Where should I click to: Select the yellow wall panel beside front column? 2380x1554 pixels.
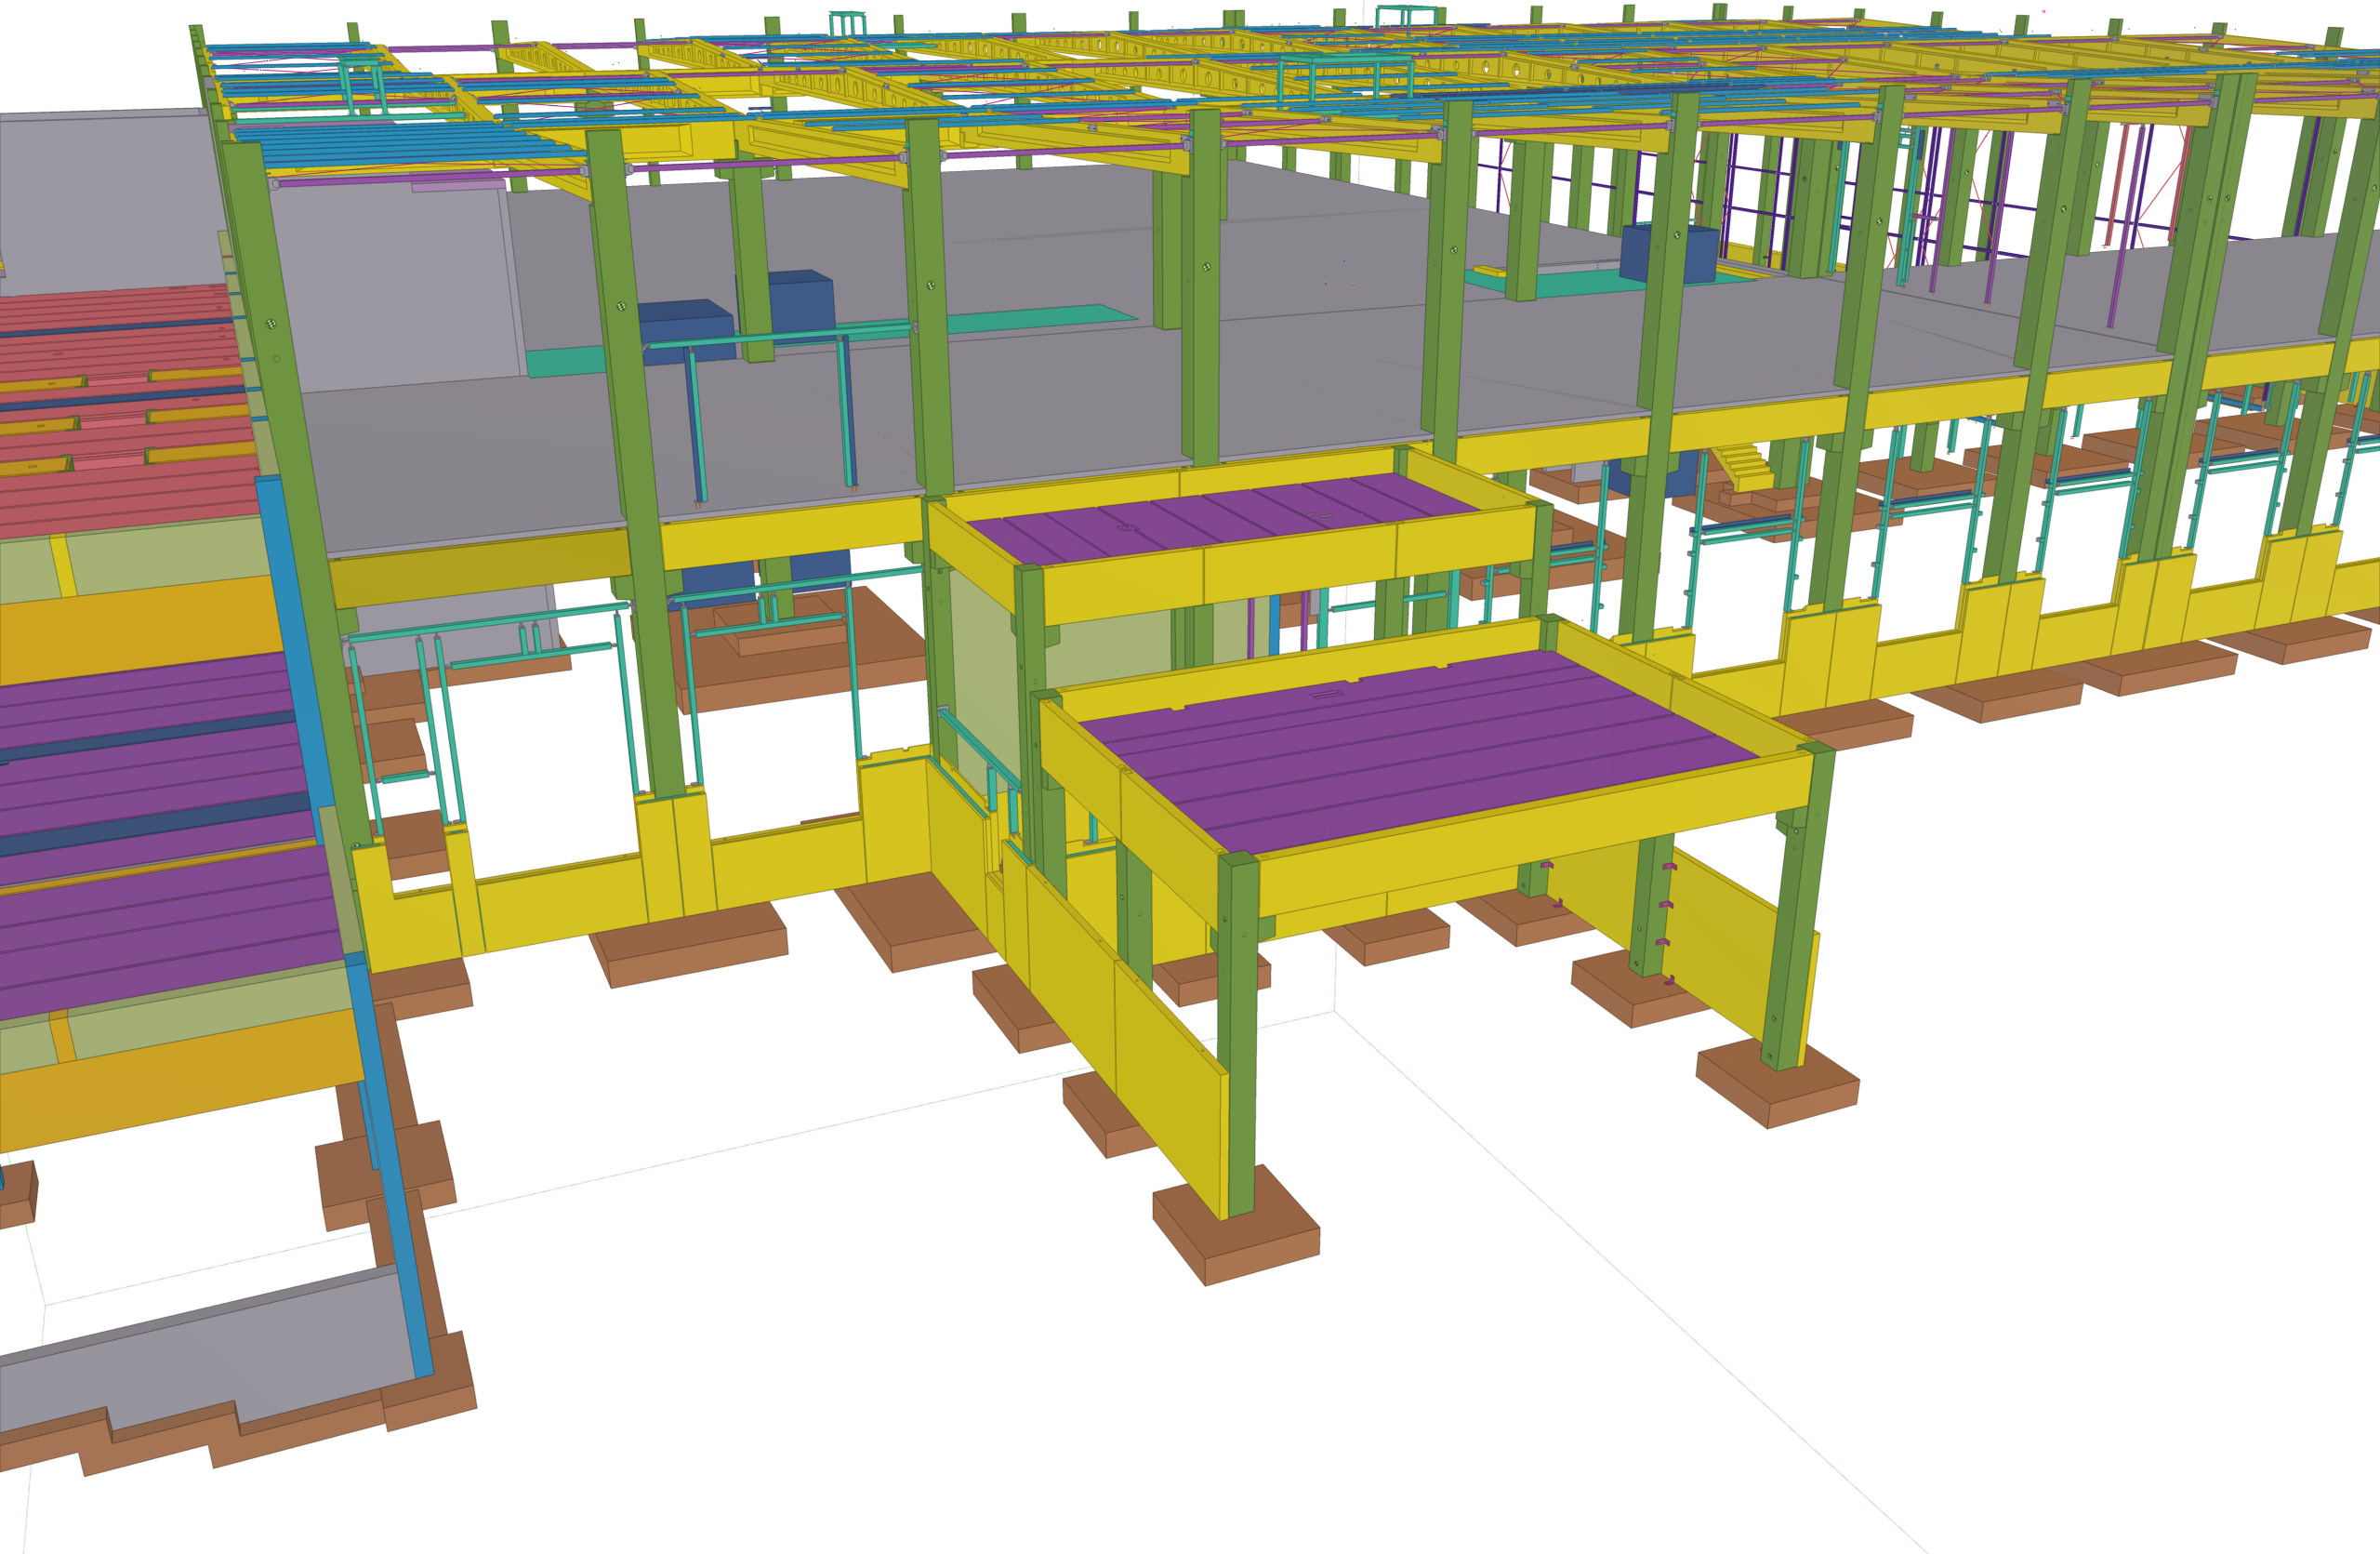point(1125,1040)
